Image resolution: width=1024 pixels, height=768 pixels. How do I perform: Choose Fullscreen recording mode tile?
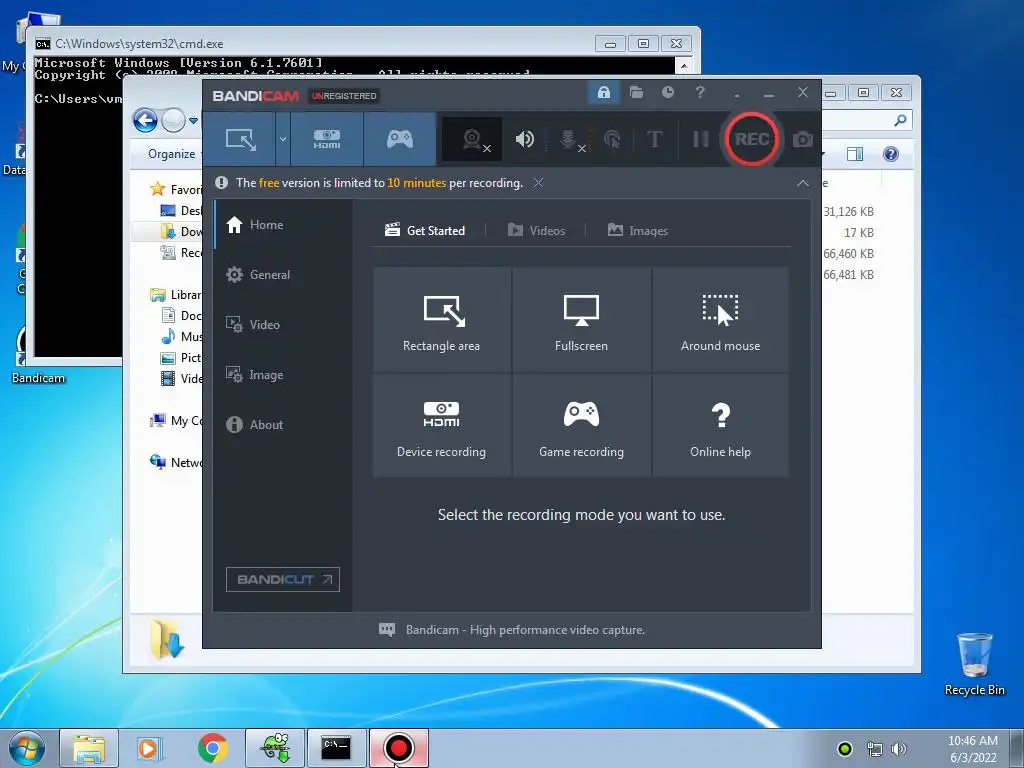coord(581,319)
